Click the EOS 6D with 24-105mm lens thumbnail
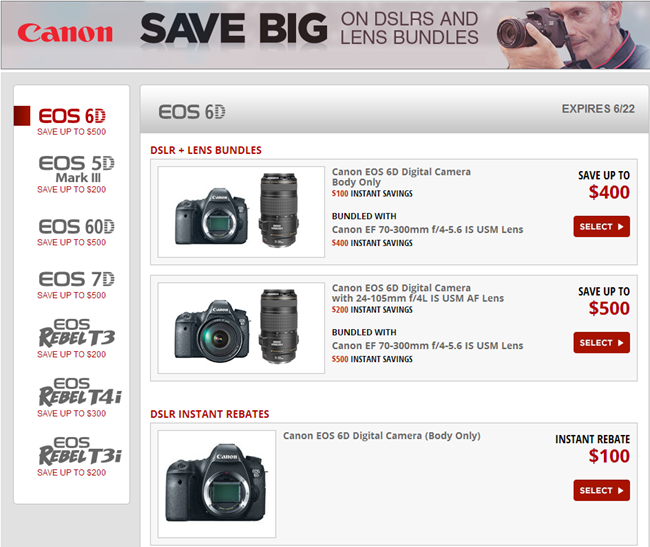Screen dimensions: 650x547 (241, 328)
